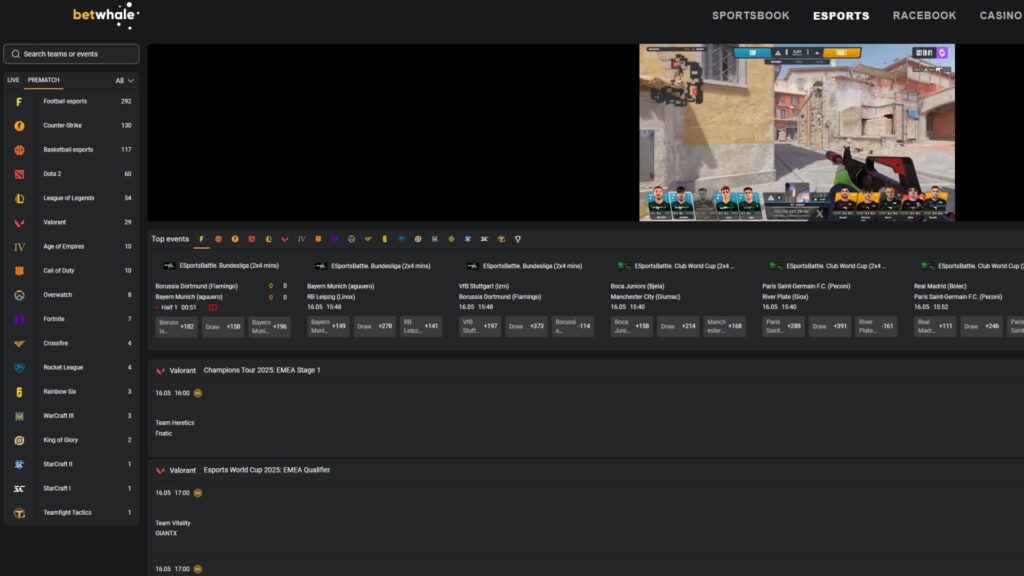Filter top events by Overwatch icon

click(x=351, y=239)
